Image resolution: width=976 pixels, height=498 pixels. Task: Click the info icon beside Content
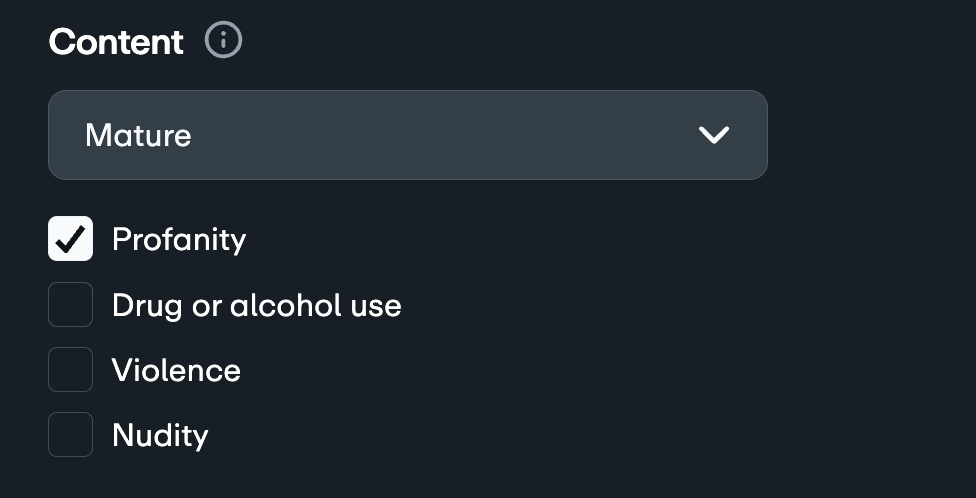pyautogui.click(x=224, y=41)
